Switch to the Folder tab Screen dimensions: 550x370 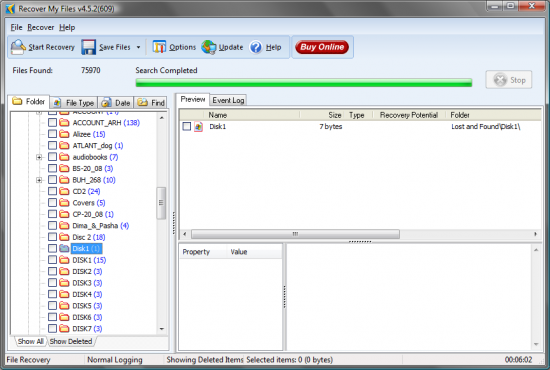[28, 102]
